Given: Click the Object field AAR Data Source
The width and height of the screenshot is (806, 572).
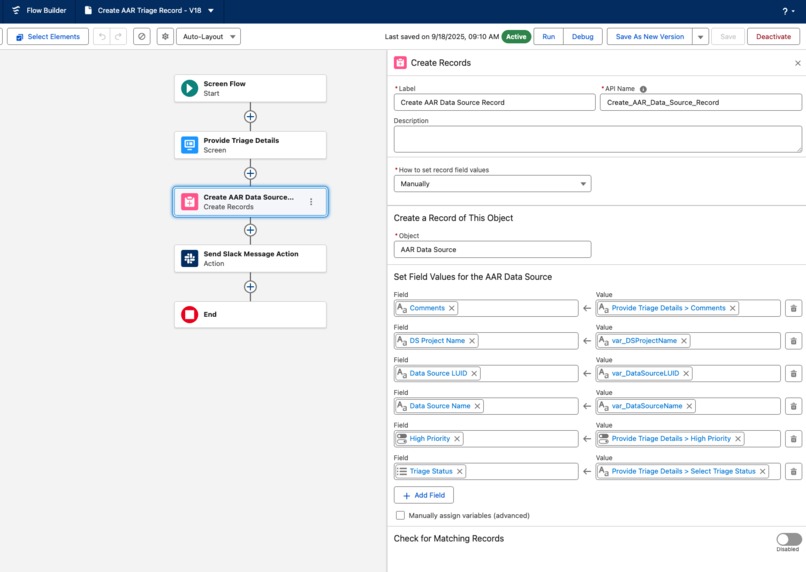Looking at the screenshot, I should (492, 249).
